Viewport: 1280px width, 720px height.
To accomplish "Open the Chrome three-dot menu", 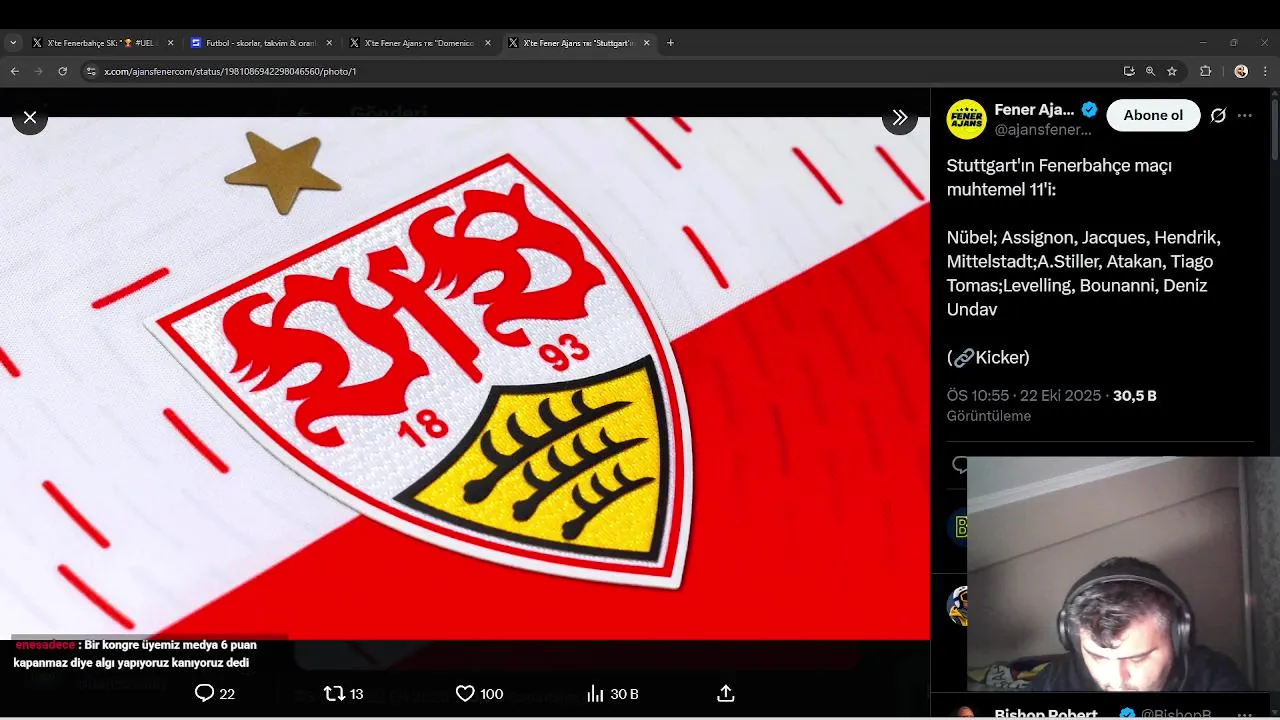I will (1265, 71).
